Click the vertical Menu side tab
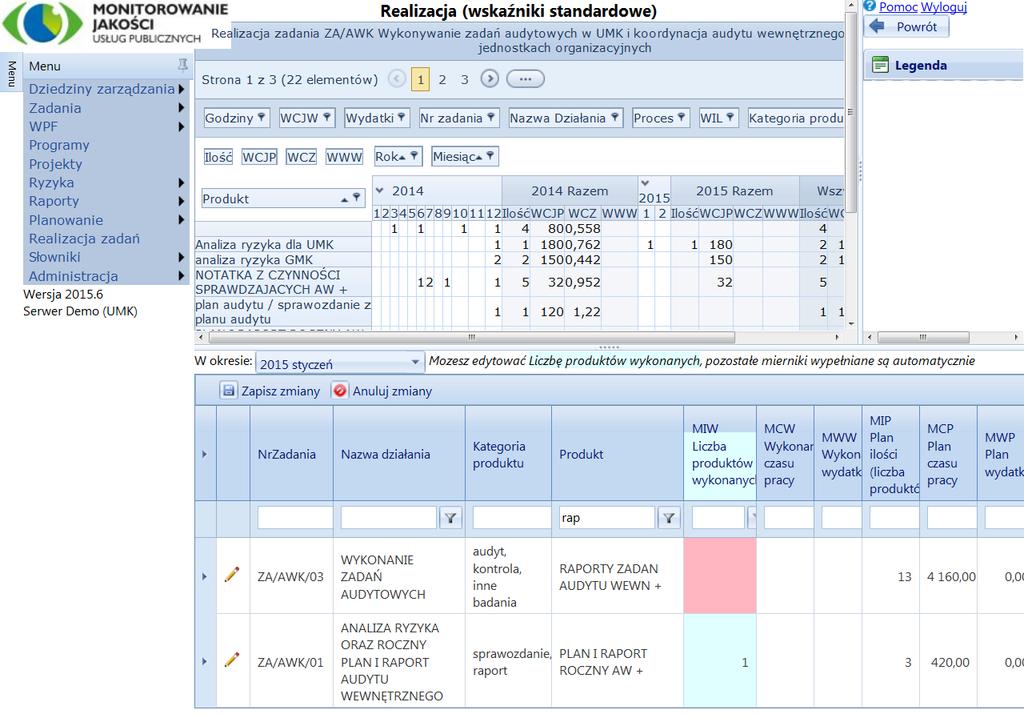Screen dimensions: 1024x718 (x=11, y=73)
